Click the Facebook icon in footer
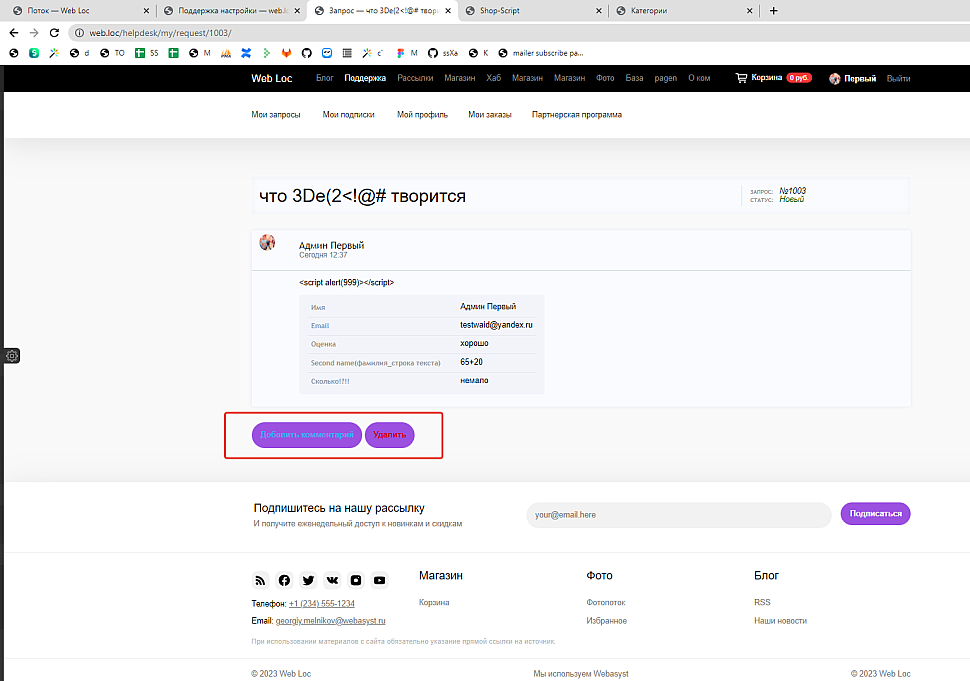This screenshot has width=970, height=681. coord(284,580)
